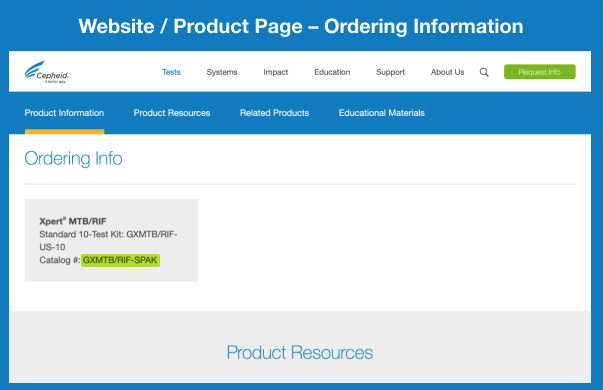Open the About Us menu
The height and width of the screenshot is (390, 604).
coord(447,72)
